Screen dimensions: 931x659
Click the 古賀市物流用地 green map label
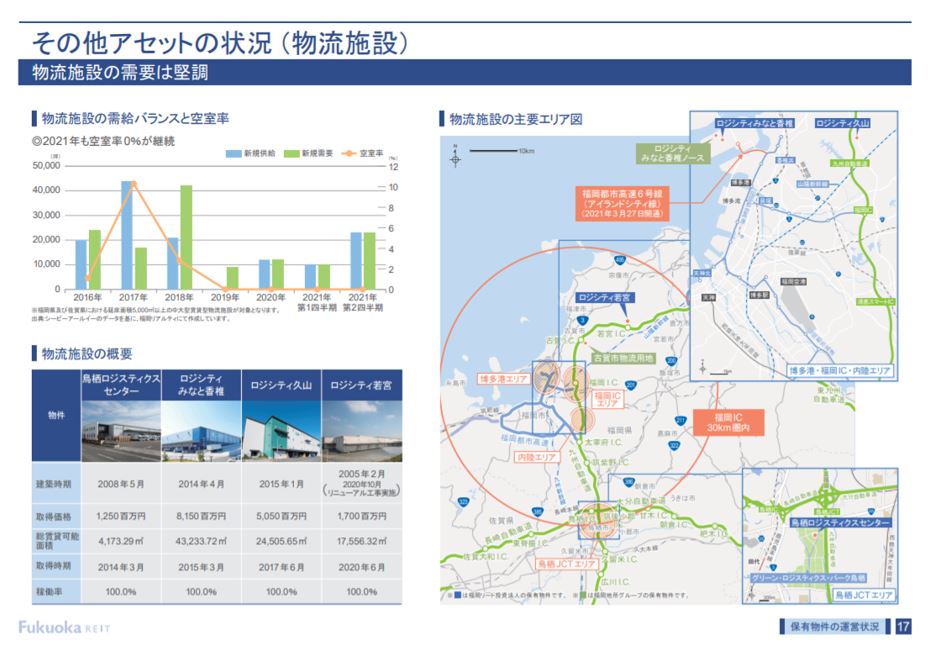click(623, 356)
